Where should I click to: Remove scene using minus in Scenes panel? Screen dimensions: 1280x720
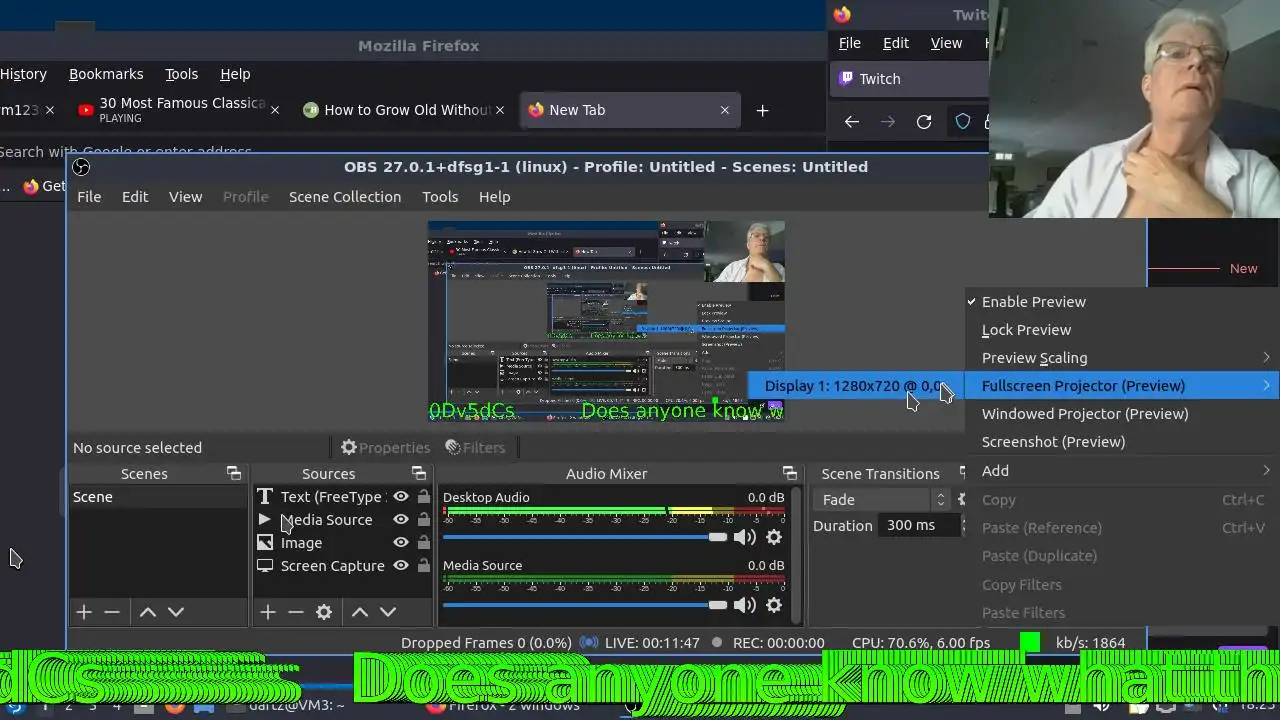click(112, 612)
